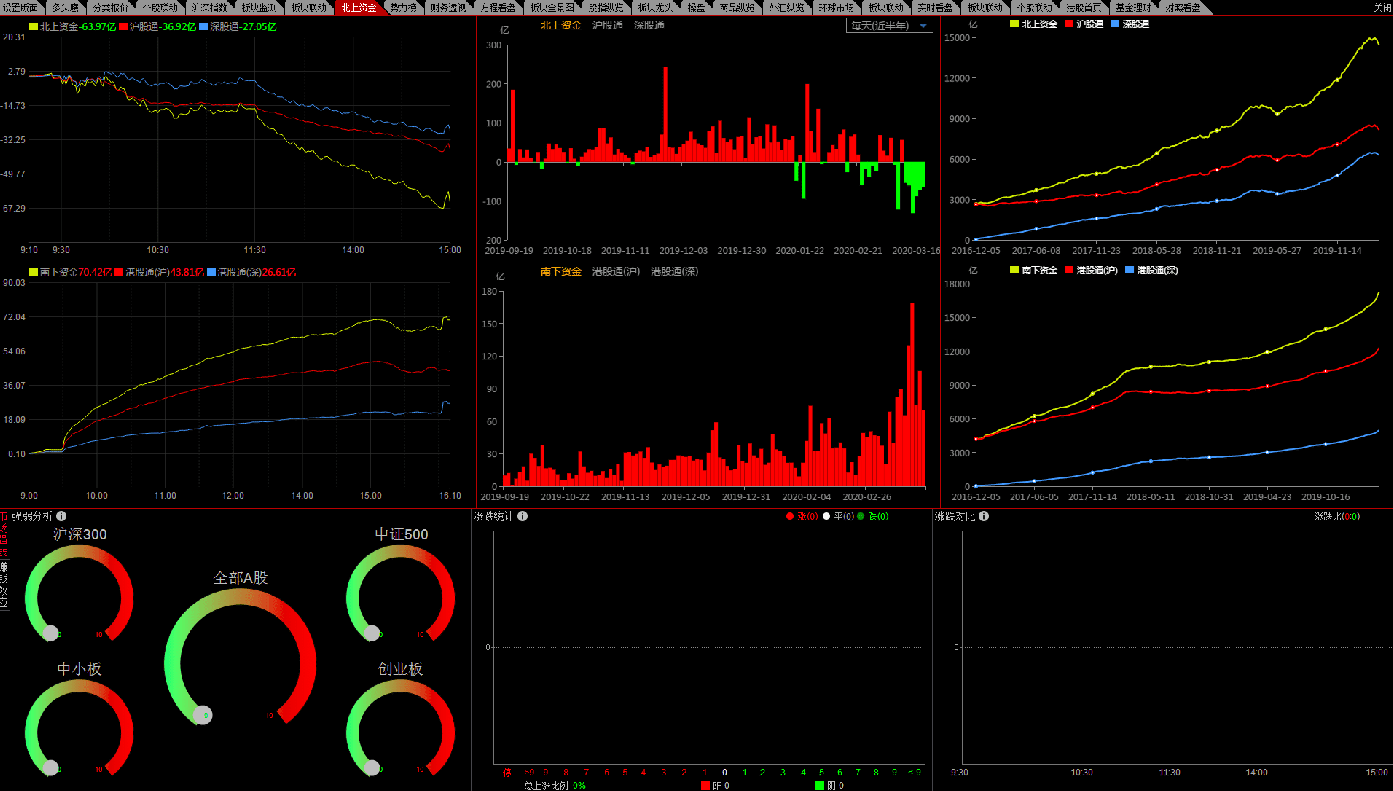
Task: Open the 每天(近半年) period dropdown
Action: (x=890, y=25)
